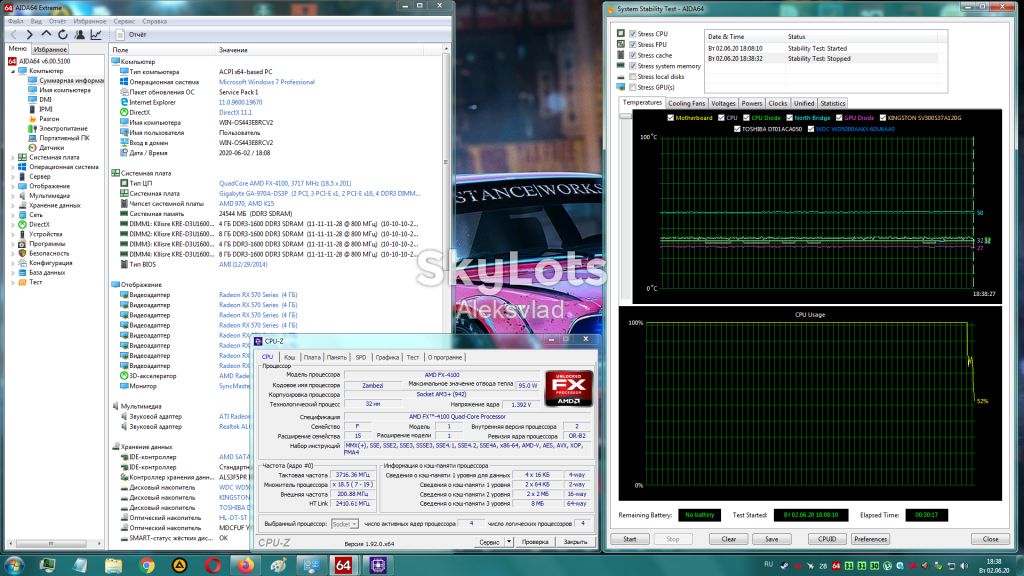Image resolution: width=1024 pixels, height=576 pixels.
Task: Click Закрыть button in CPU-Z
Action: [575, 542]
